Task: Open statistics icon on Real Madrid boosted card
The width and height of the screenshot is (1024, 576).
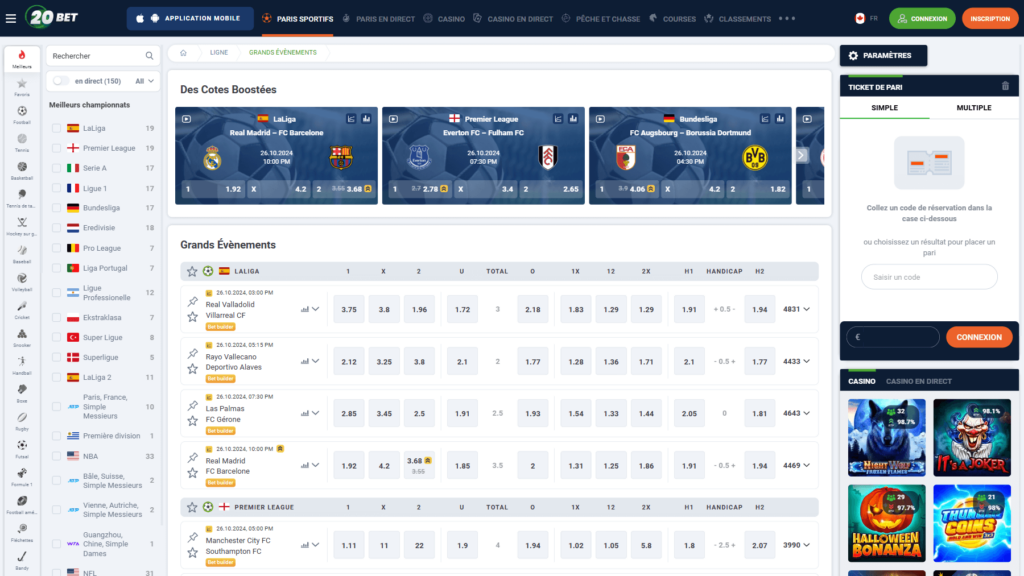Action: [366, 119]
